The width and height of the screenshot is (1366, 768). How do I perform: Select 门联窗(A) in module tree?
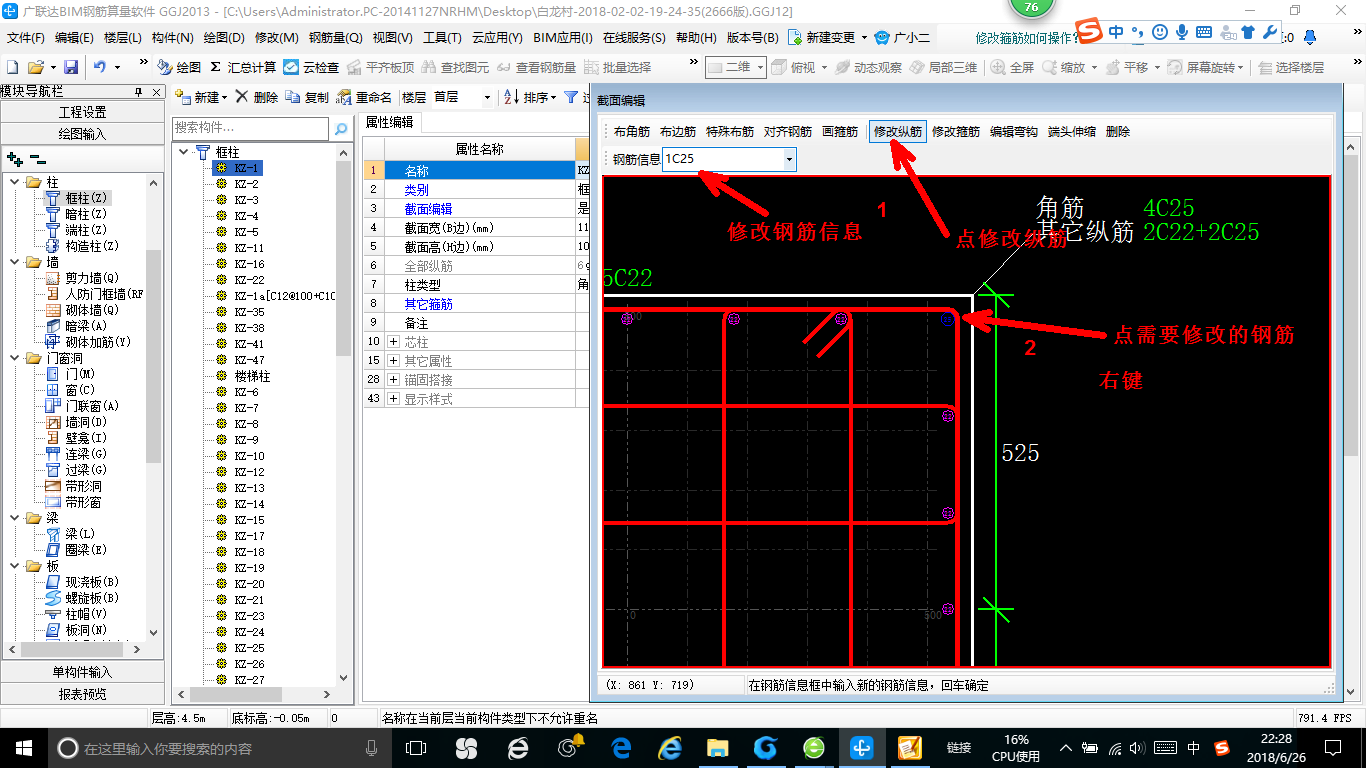click(x=82, y=406)
